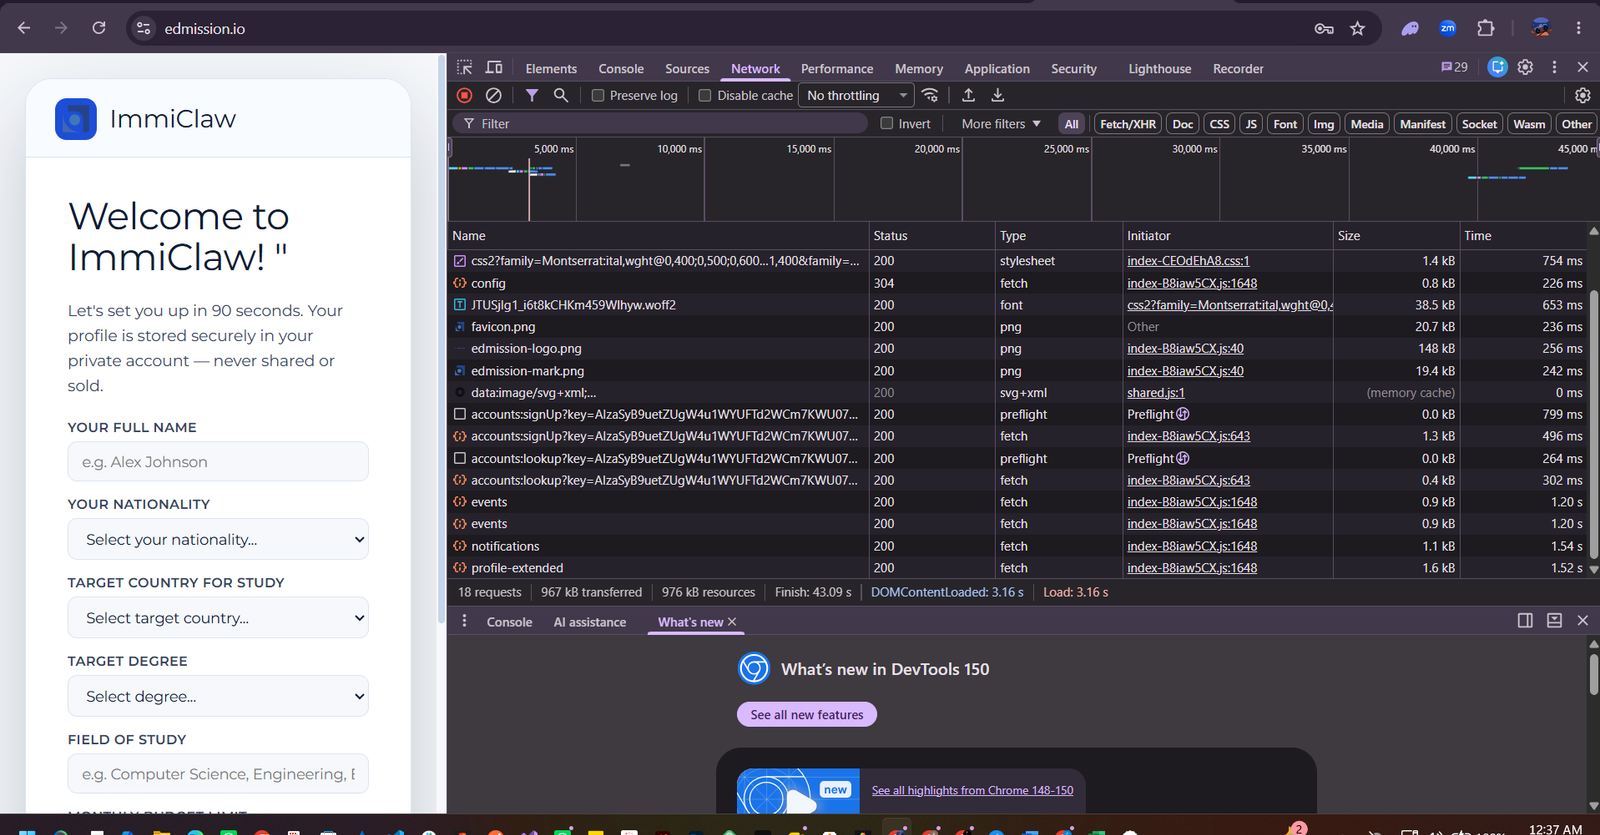The image size is (1600, 835).
Task: Click See all new features button
Action: tap(807, 714)
